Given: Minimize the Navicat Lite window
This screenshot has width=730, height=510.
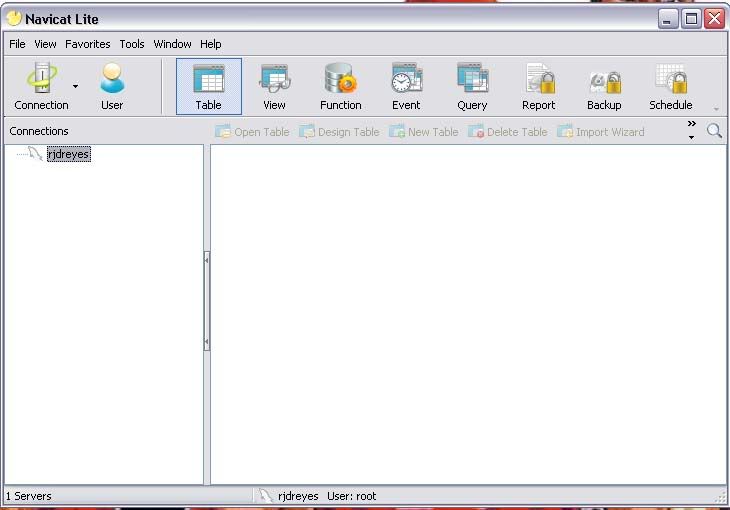Looking at the screenshot, I should tap(668, 19).
